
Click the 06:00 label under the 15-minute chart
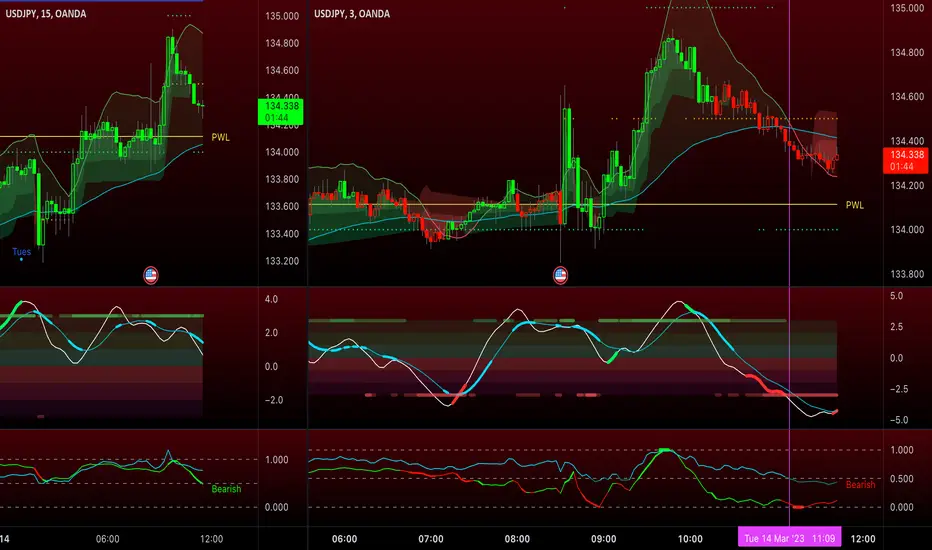point(108,539)
